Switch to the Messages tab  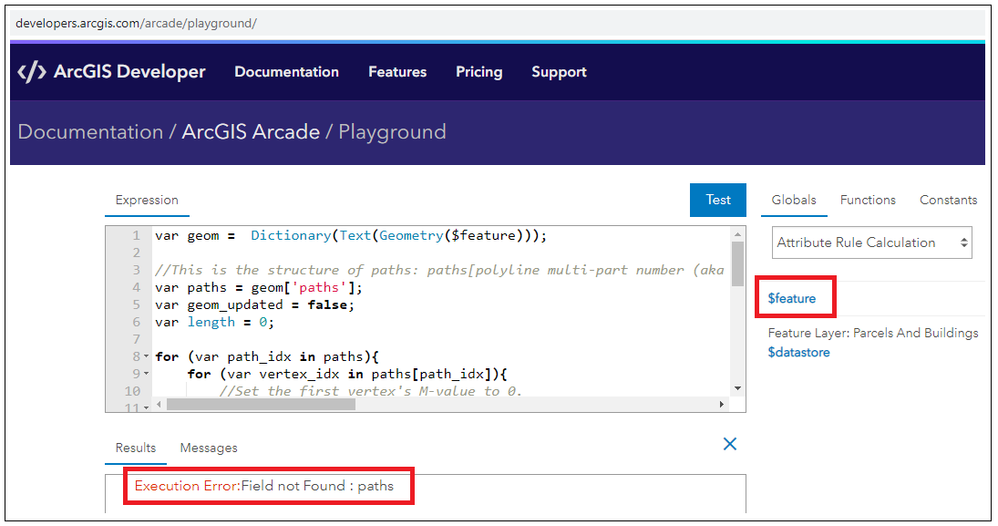pyautogui.click(x=209, y=448)
